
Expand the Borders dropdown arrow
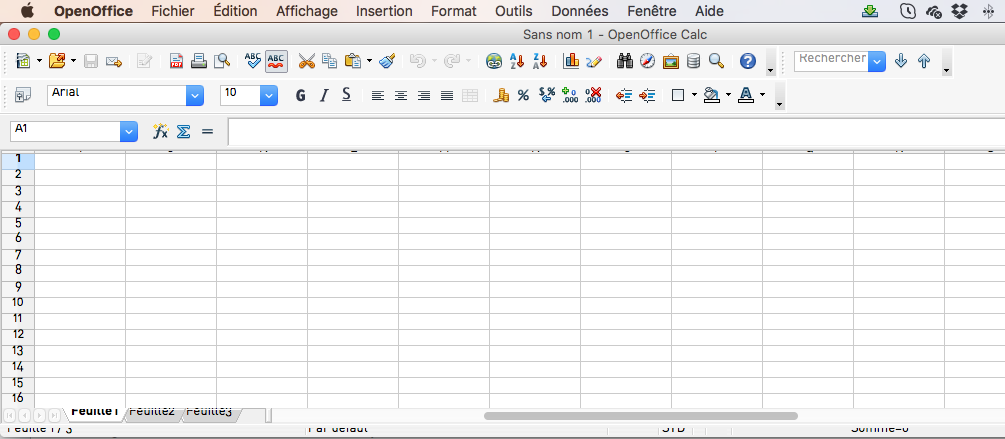click(694, 95)
